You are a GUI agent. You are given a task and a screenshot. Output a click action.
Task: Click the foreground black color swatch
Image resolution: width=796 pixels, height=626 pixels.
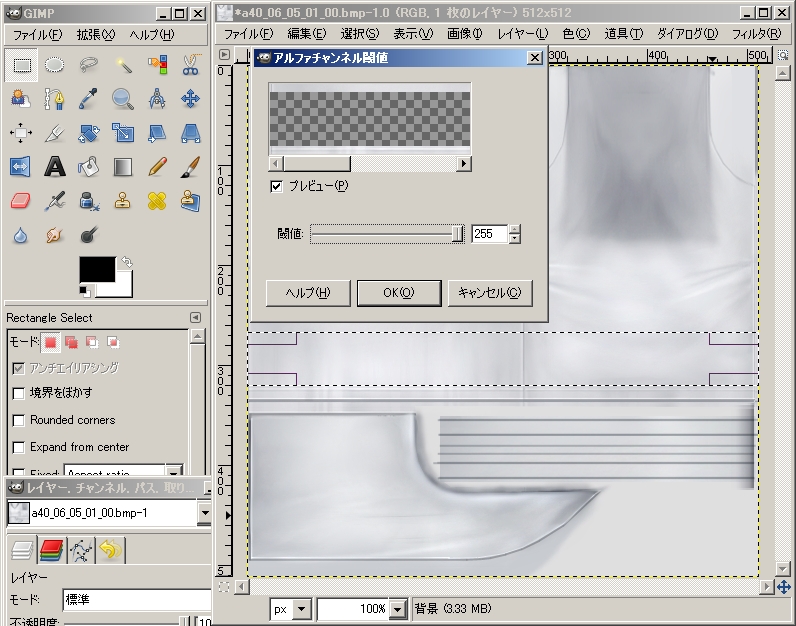96,270
